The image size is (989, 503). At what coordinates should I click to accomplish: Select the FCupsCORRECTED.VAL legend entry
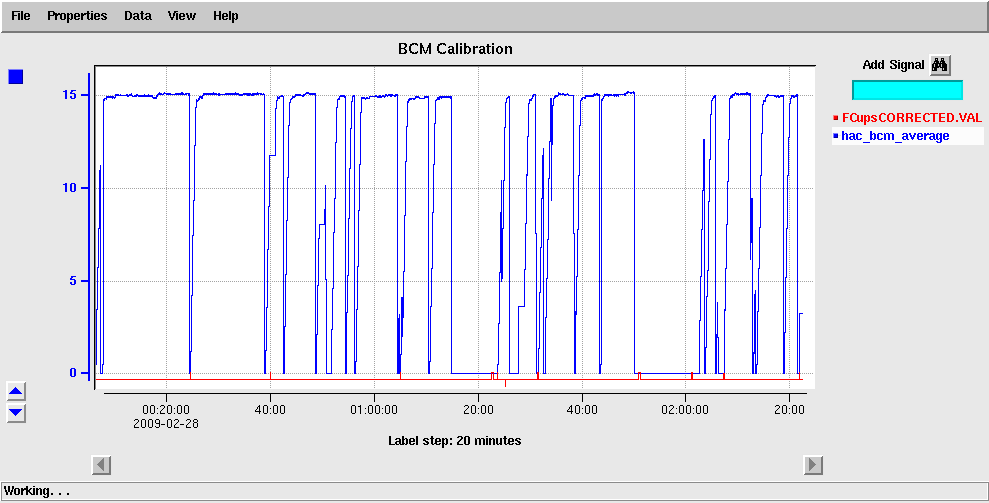(x=908, y=118)
